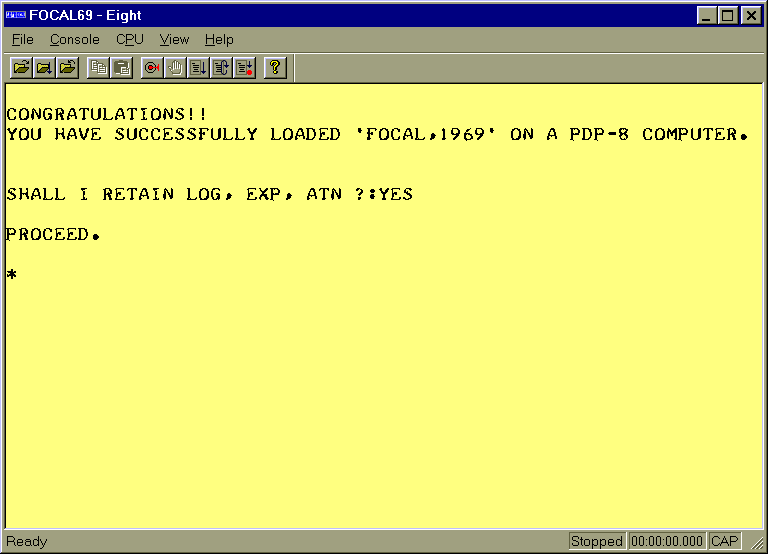The image size is (768, 554).
Task: Click the red target reset icon
Action: coord(152,68)
